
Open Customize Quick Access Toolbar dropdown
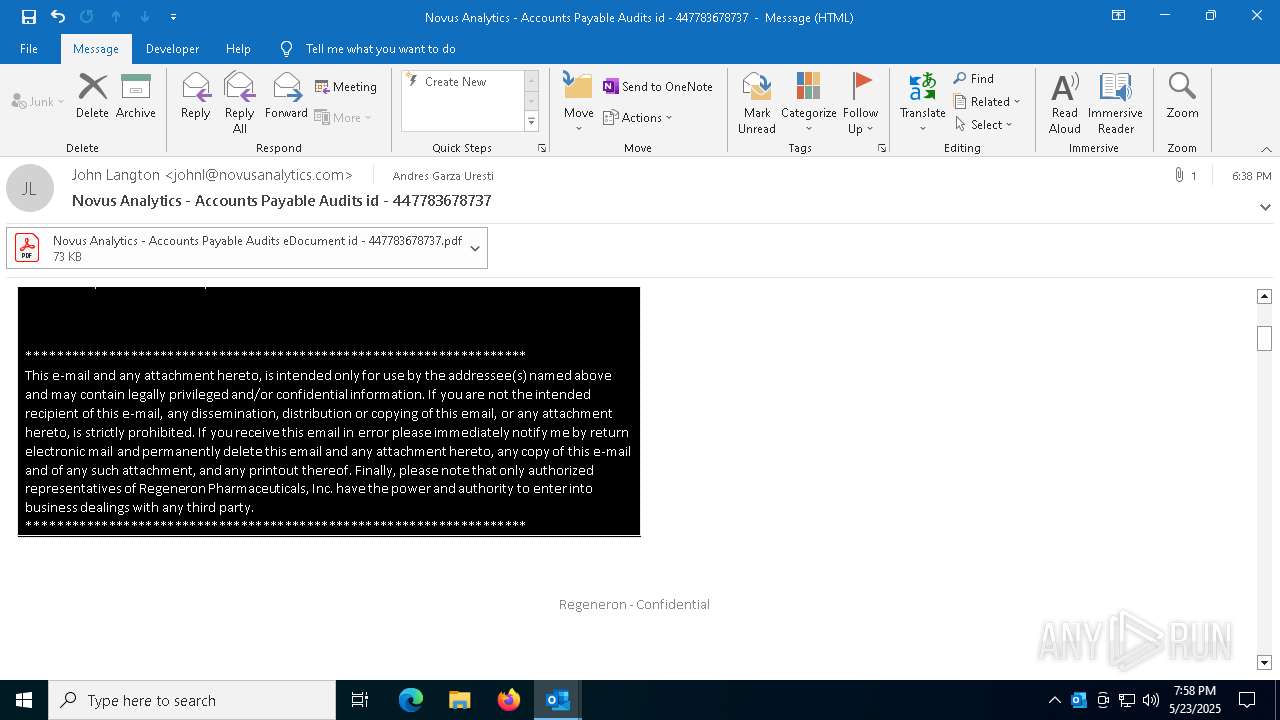(x=173, y=17)
